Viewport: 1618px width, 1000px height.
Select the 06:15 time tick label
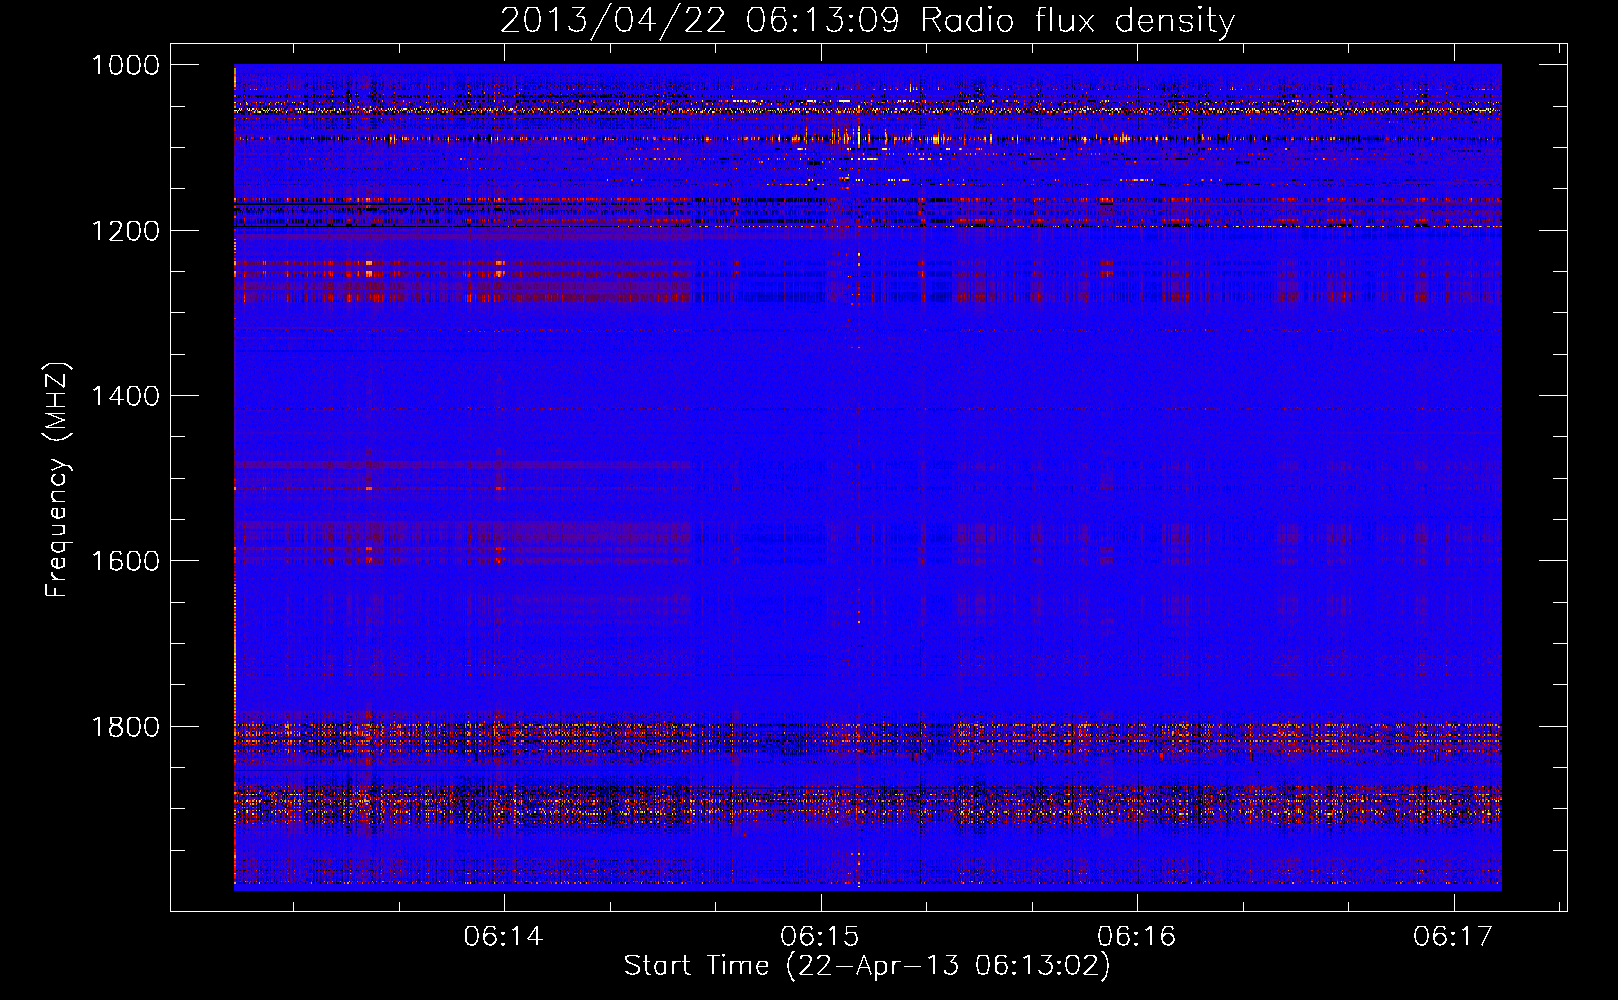tap(820, 936)
